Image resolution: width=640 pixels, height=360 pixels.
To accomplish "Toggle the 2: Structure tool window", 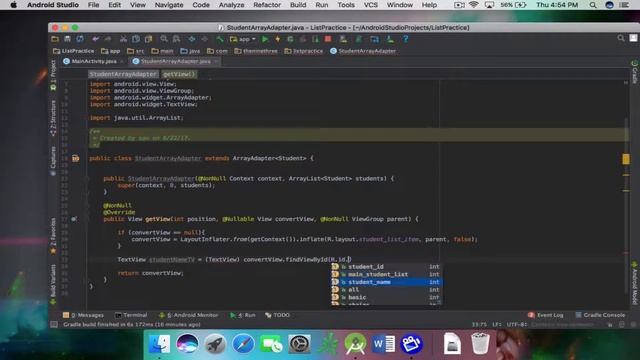I will tap(53, 118).
